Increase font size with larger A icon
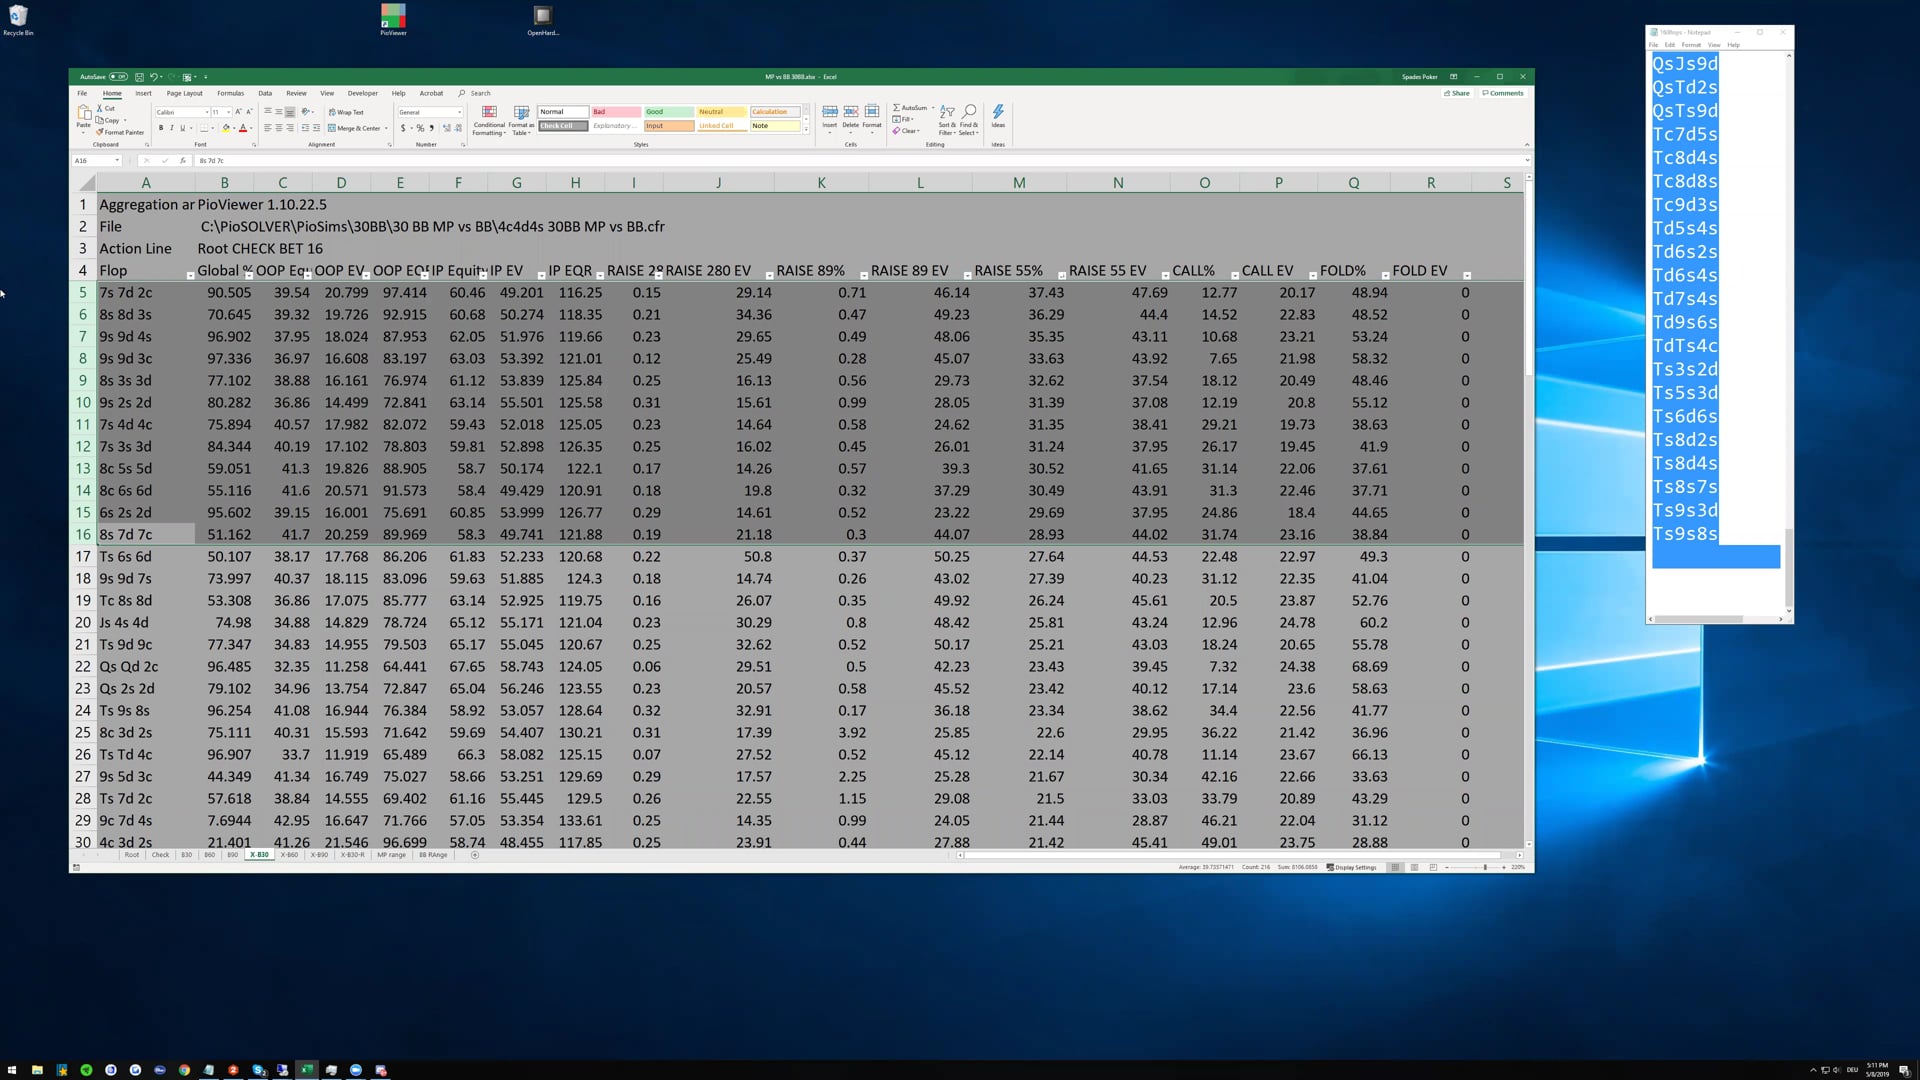The width and height of the screenshot is (1920, 1080). coord(238,112)
